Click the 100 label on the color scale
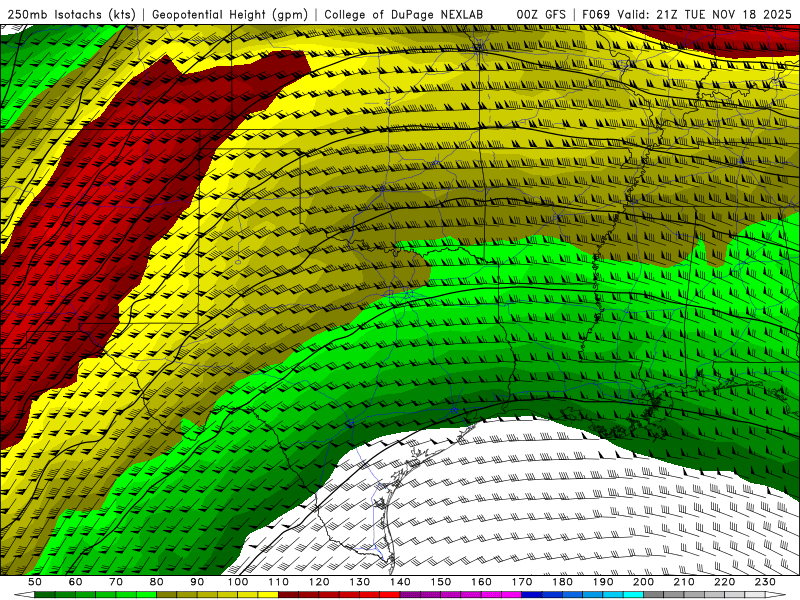The image size is (800, 600). (238, 582)
